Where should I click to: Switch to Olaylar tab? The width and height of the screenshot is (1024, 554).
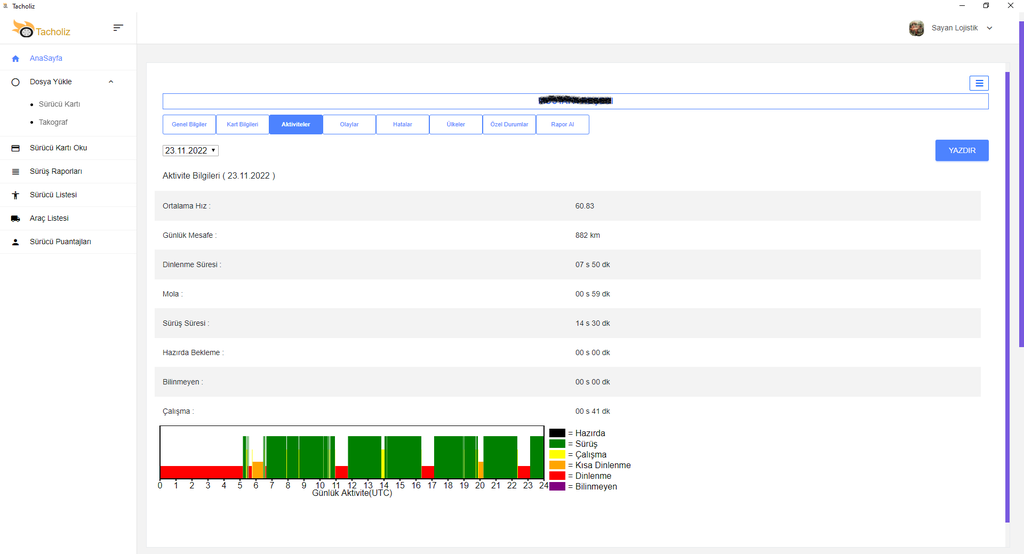point(349,124)
